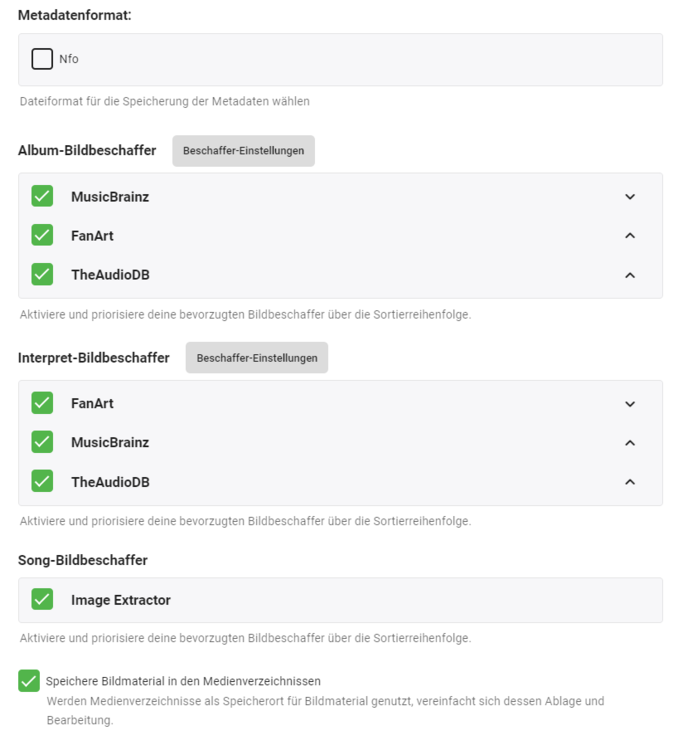Open Beschaffer-Einstellungen for Interpret-Bildbeschaffer
Screen dimensions: 683x750
257,358
